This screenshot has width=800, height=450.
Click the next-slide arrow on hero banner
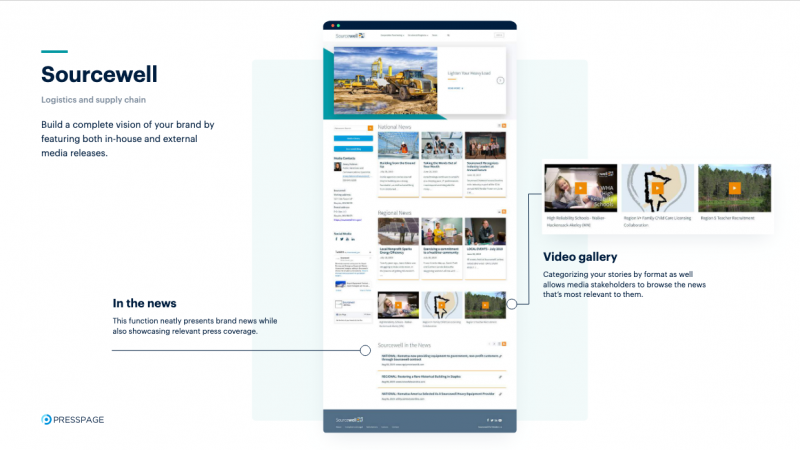[501, 80]
